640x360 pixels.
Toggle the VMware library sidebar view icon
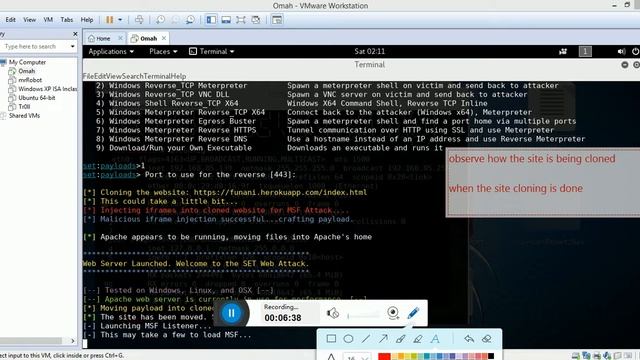[211, 20]
